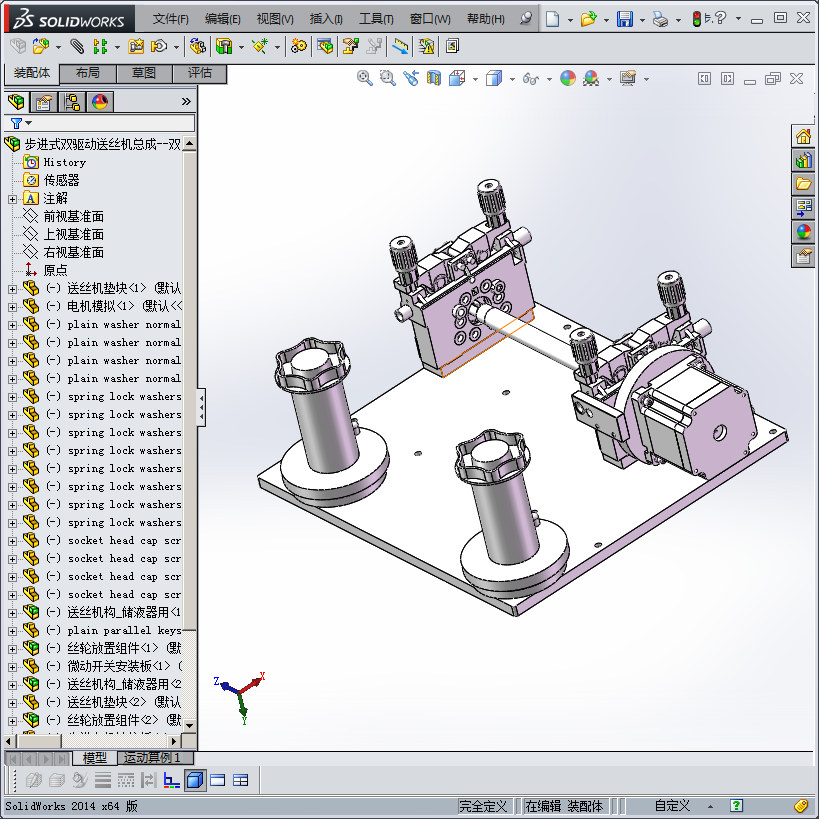Click the Rebuild traffic light icon
The width and height of the screenshot is (819, 819).
click(x=696, y=19)
